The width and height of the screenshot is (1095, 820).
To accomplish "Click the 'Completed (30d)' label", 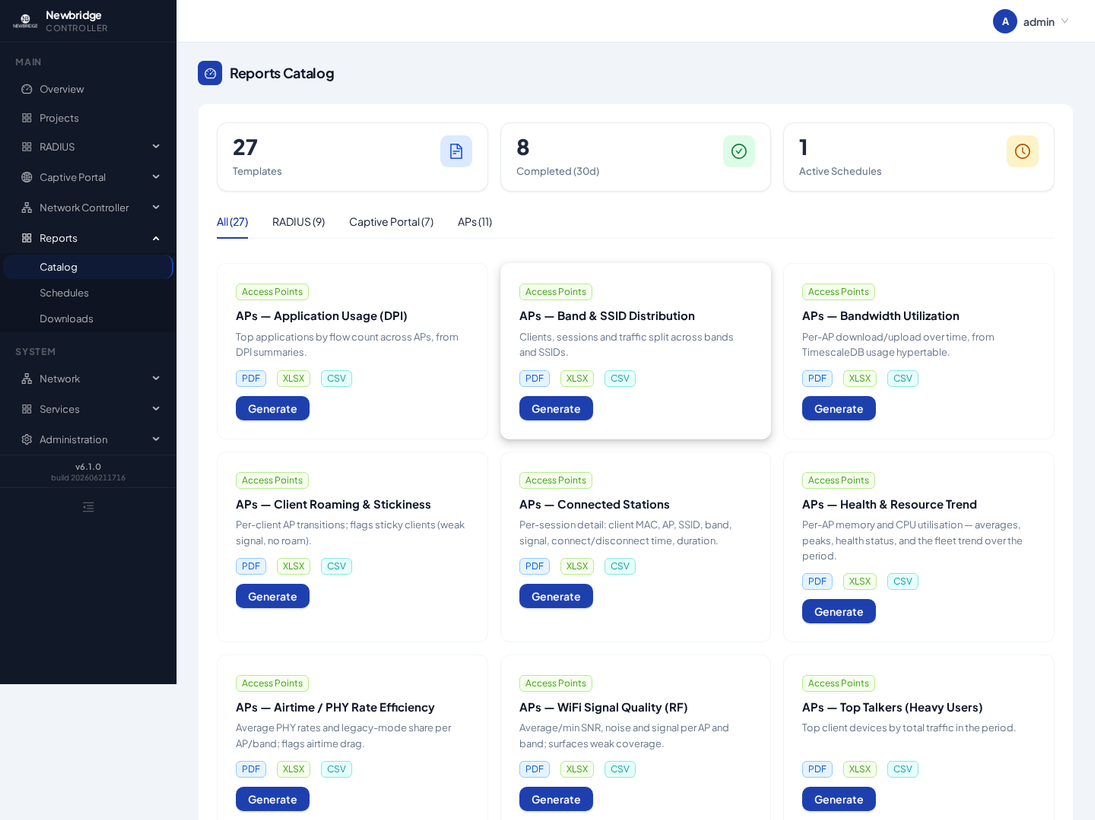I will [x=557, y=171].
